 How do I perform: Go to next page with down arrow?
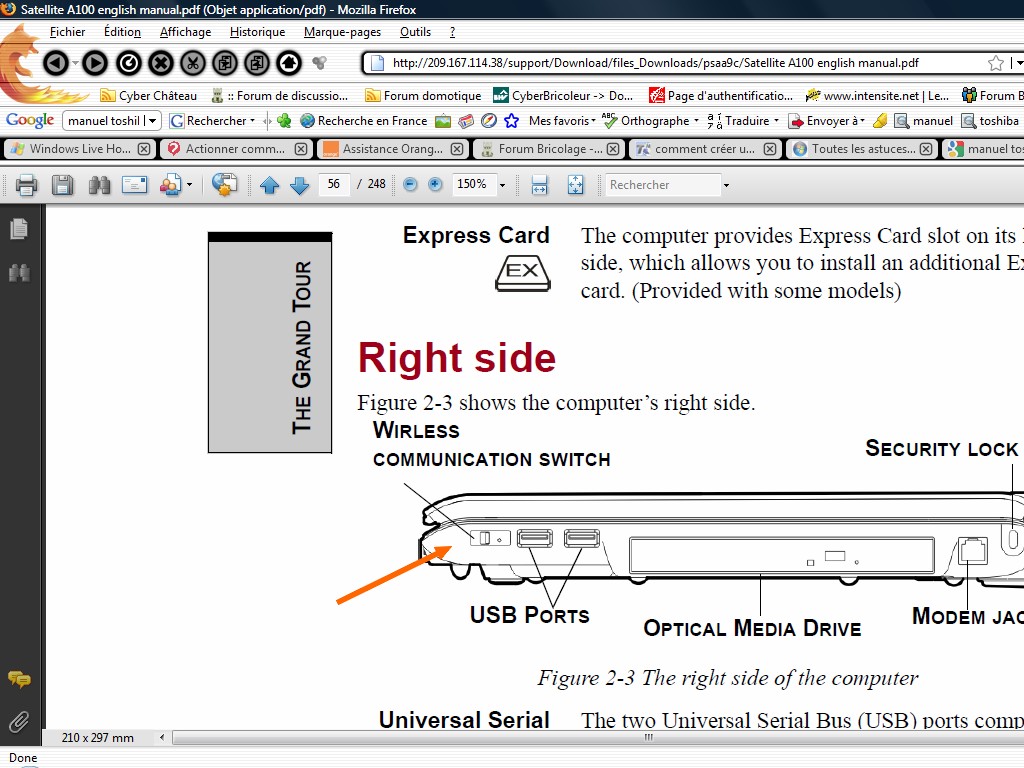click(299, 185)
